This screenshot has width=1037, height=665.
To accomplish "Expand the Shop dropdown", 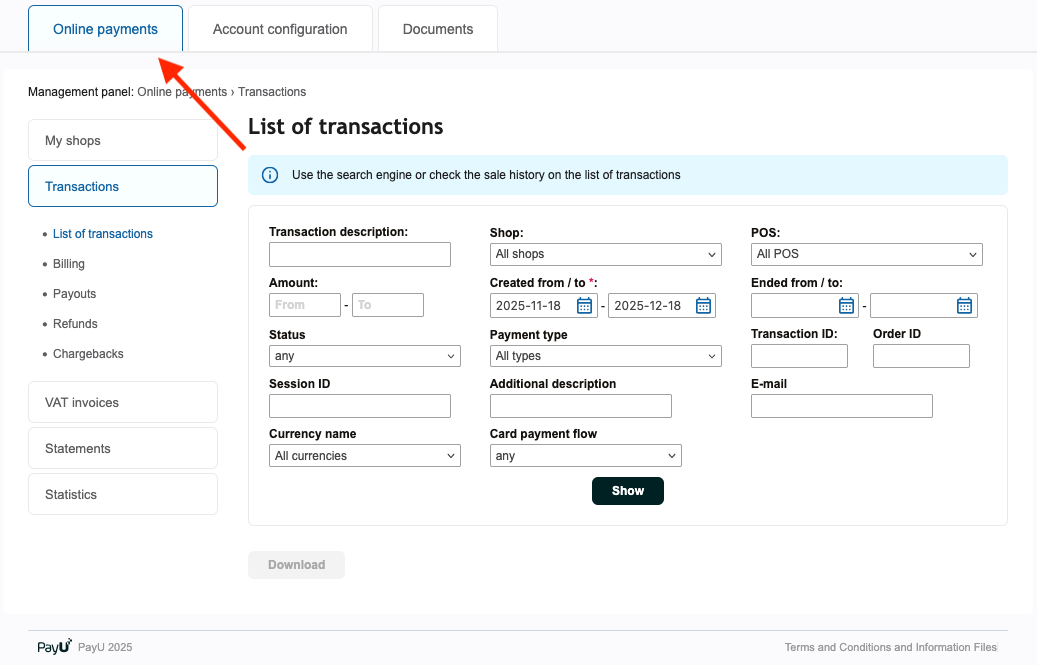I will [605, 254].
